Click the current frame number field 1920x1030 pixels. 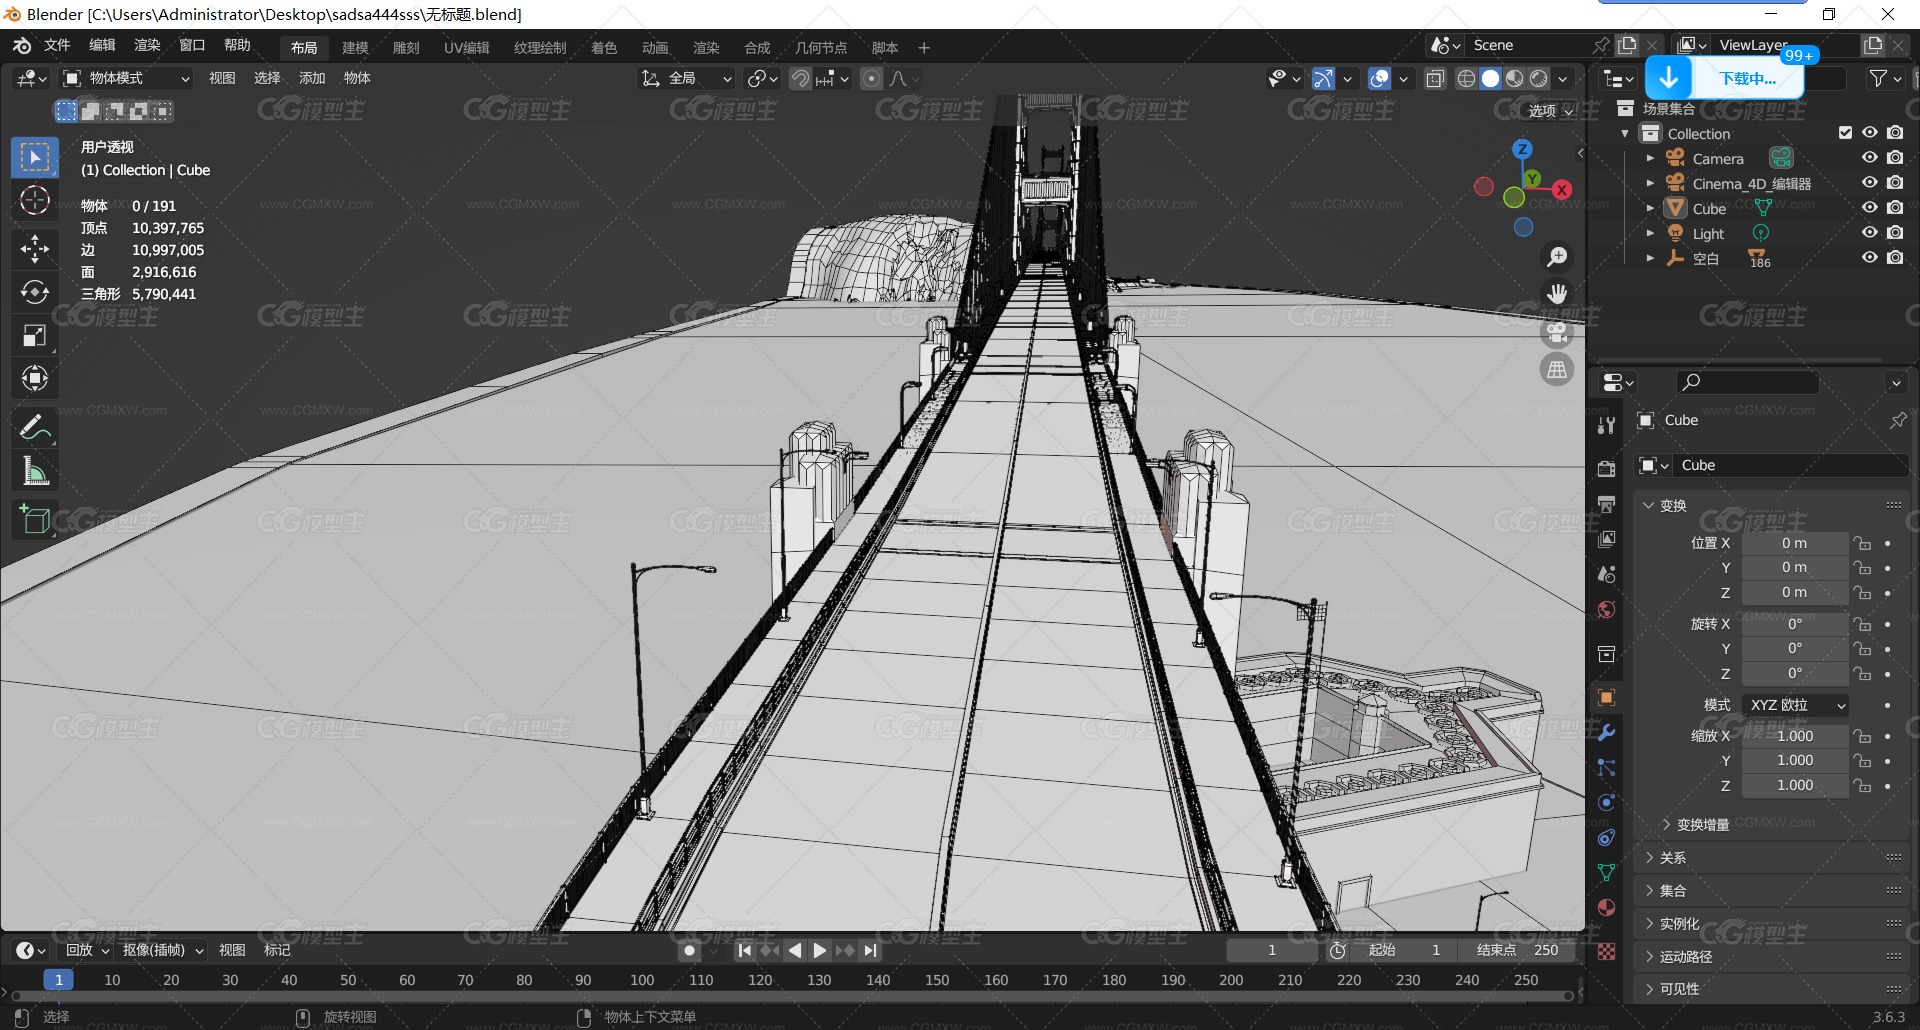[1272, 950]
